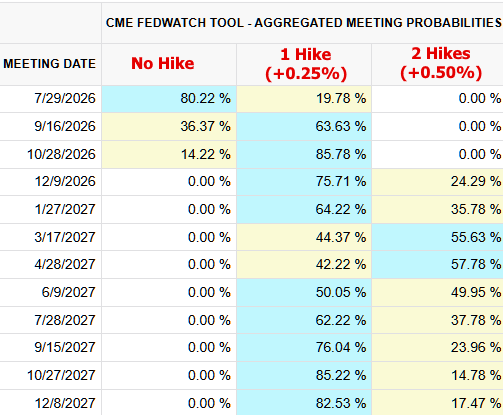Click the 80.22 % No Hike cell
503x415 pixels.
coord(169,99)
